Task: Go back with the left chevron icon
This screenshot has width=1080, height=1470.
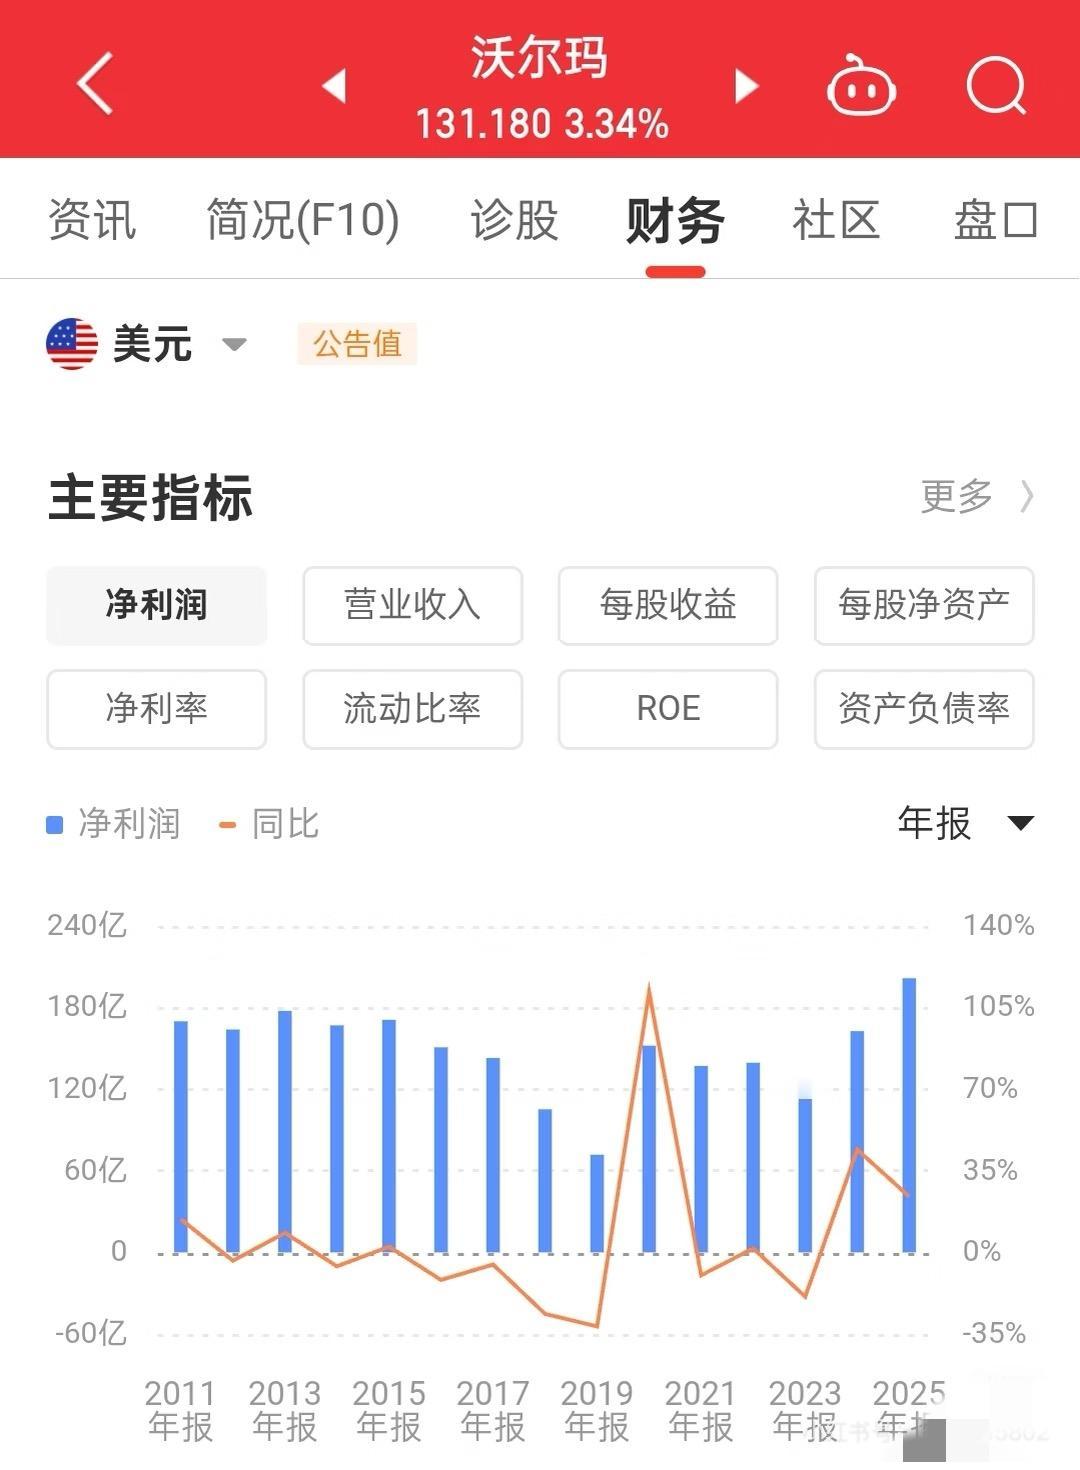Action: coord(95,83)
